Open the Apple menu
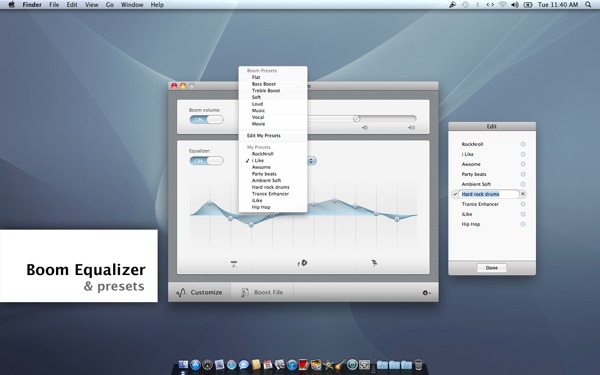This screenshot has width=600, height=375. pyautogui.click(x=12, y=5)
